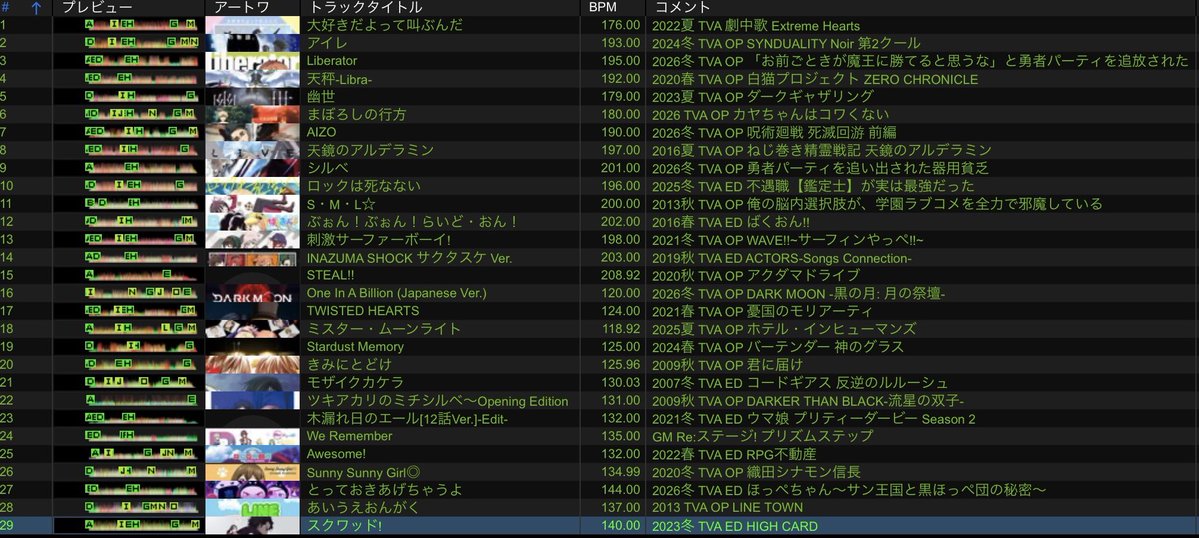Select track ツキアカリのミチシルベ〜Opening Edition
This screenshot has width=1199, height=538.
click(x=437, y=401)
